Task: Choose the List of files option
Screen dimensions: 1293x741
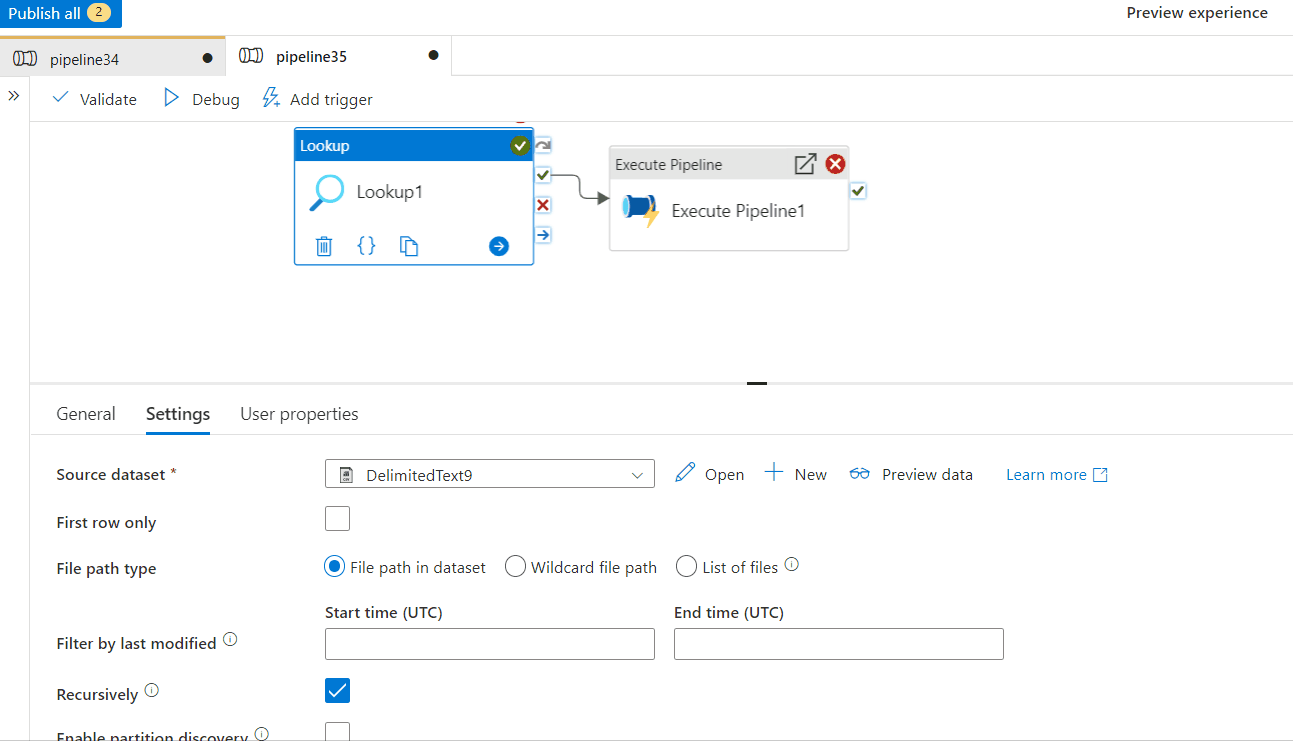Action: (686, 566)
